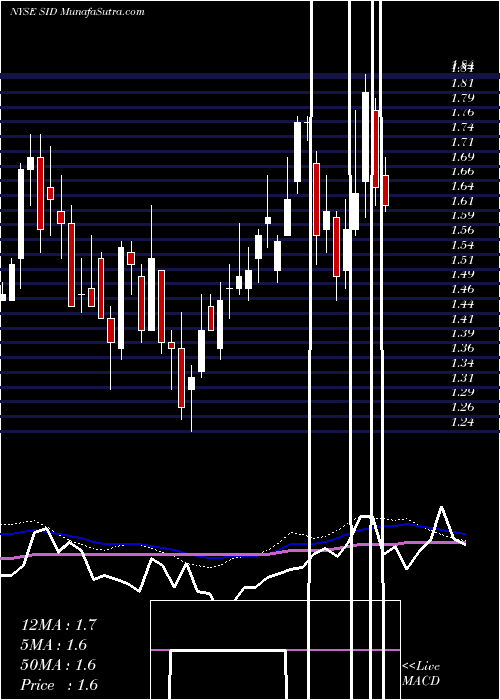Click the 1.51 axis label

[462, 260]
